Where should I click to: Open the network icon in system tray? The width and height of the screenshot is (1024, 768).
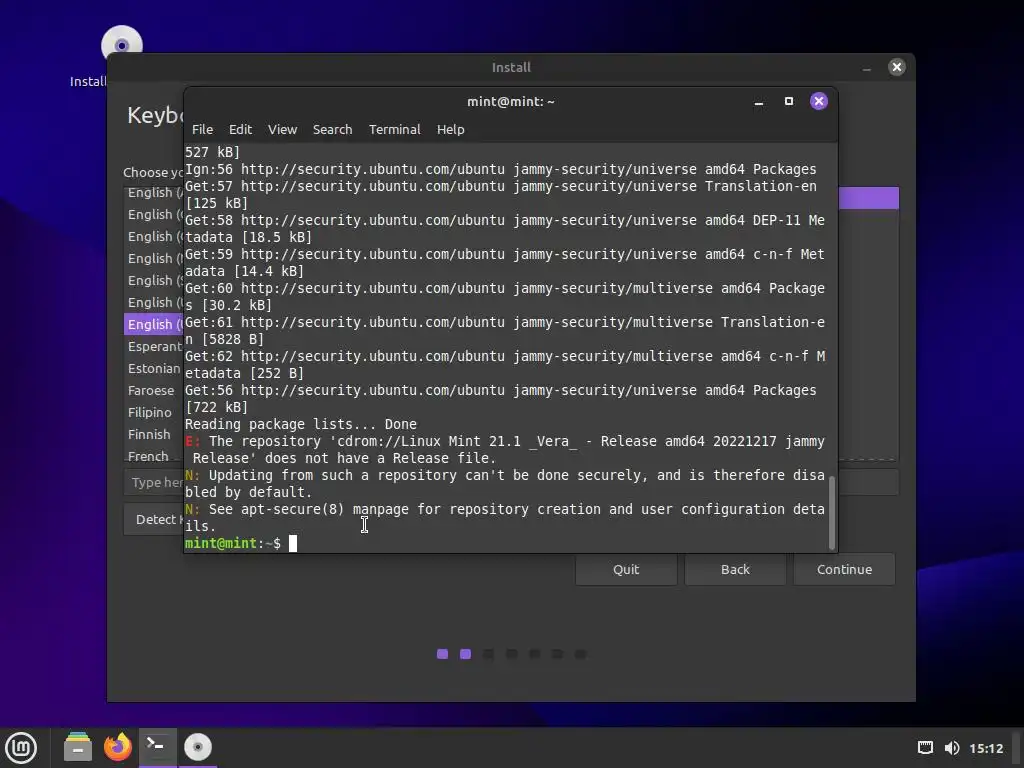click(925, 748)
